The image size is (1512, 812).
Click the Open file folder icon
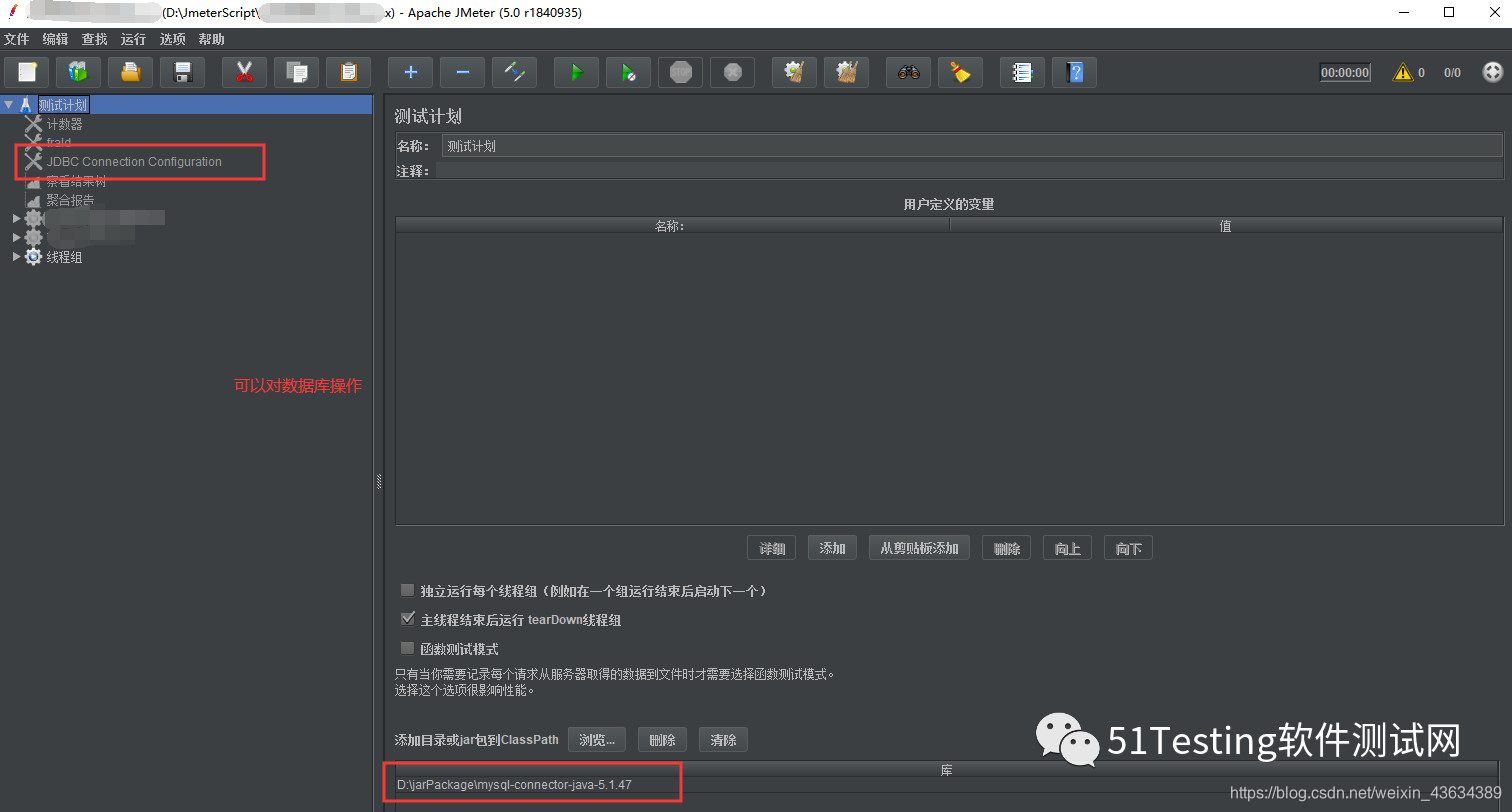pos(130,72)
